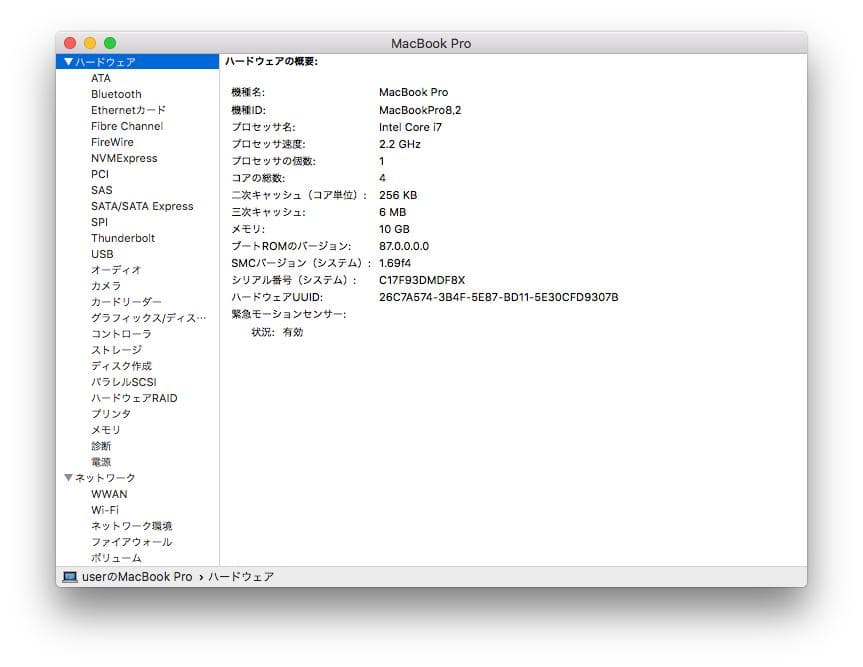Click the 状況: 有効 status line

[x=277, y=332]
